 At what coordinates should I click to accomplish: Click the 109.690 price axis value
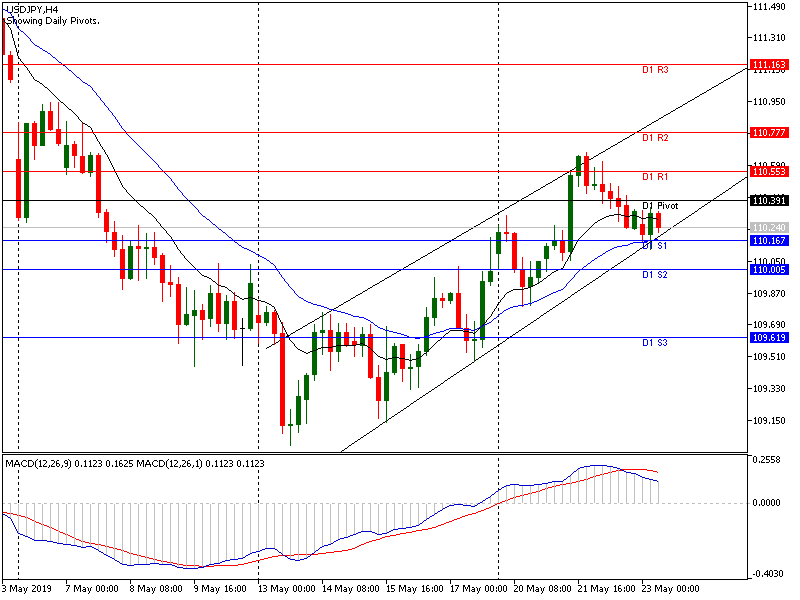point(769,324)
